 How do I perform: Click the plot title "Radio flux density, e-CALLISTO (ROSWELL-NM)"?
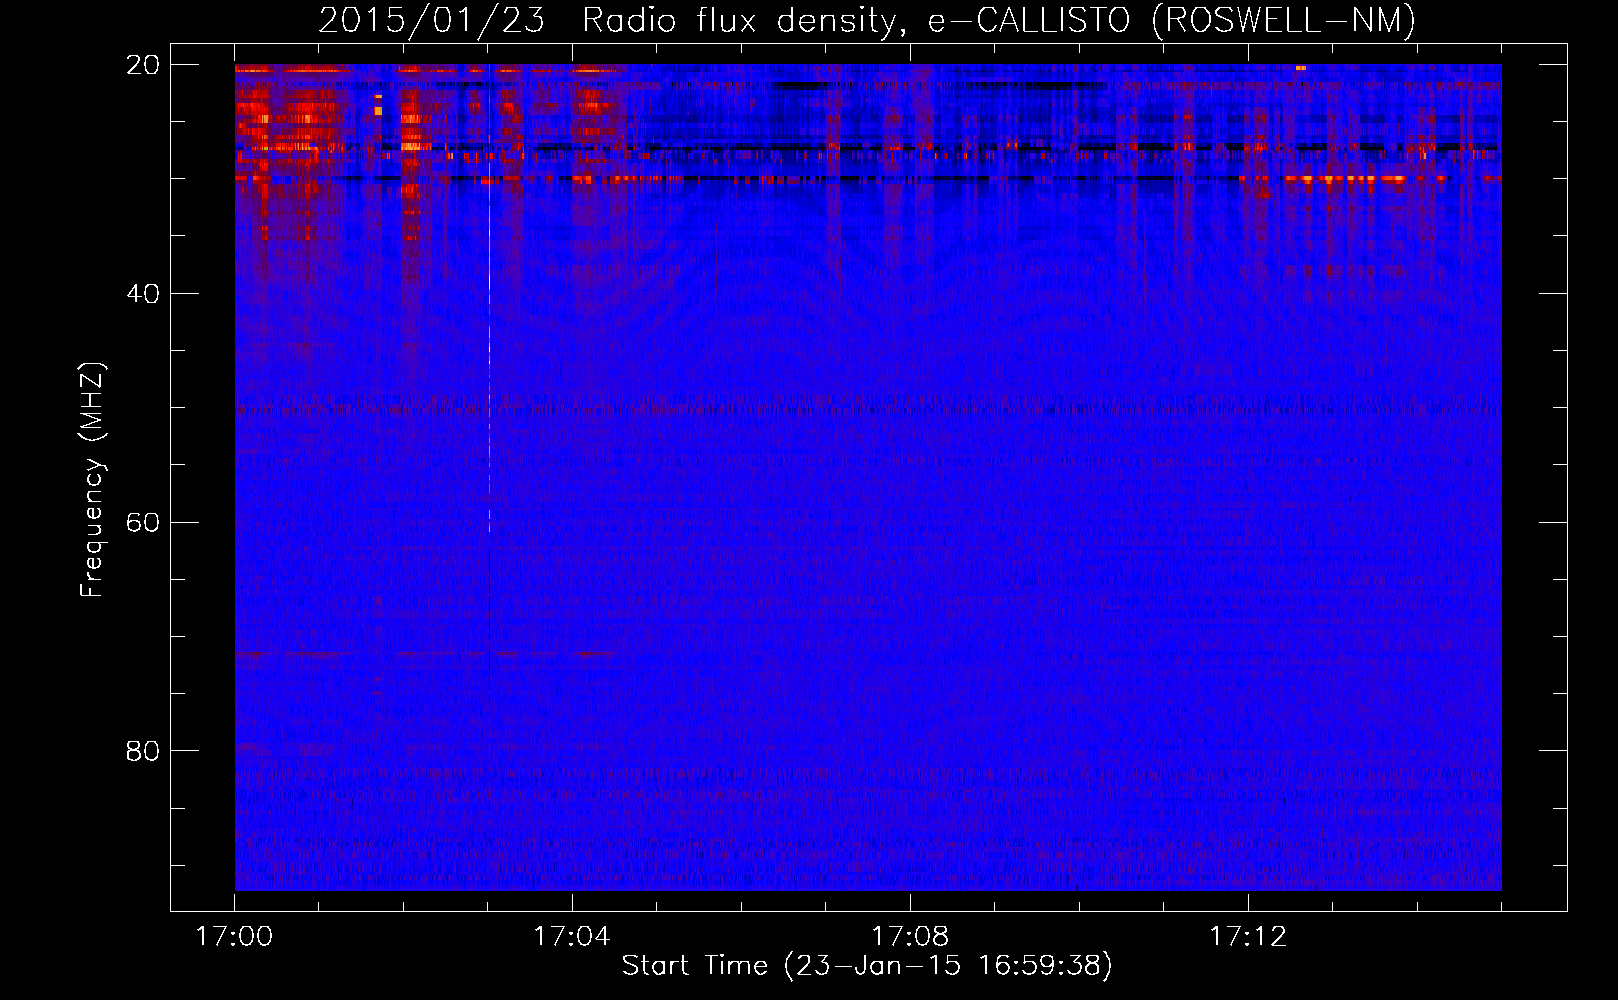[x=998, y=20]
